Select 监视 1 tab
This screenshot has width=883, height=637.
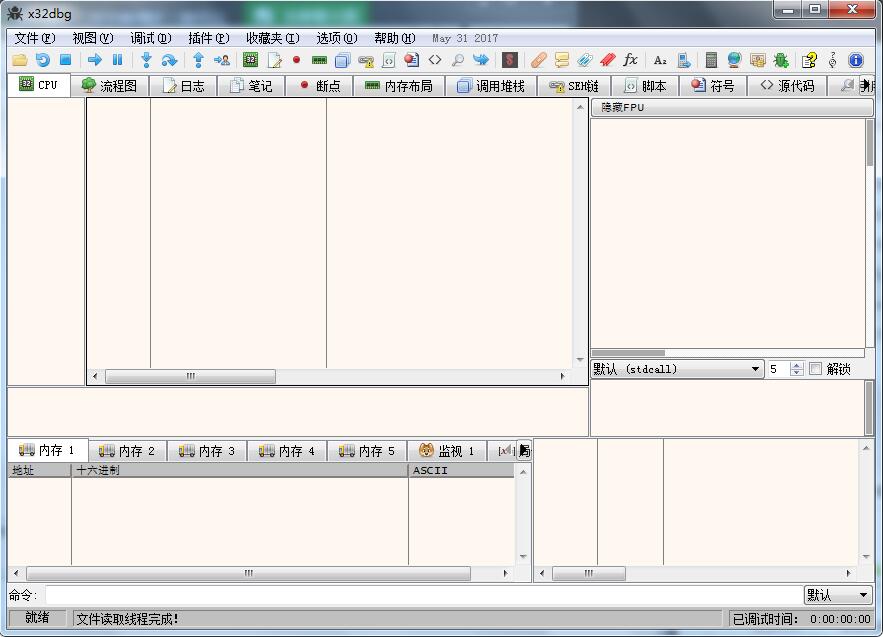point(447,451)
